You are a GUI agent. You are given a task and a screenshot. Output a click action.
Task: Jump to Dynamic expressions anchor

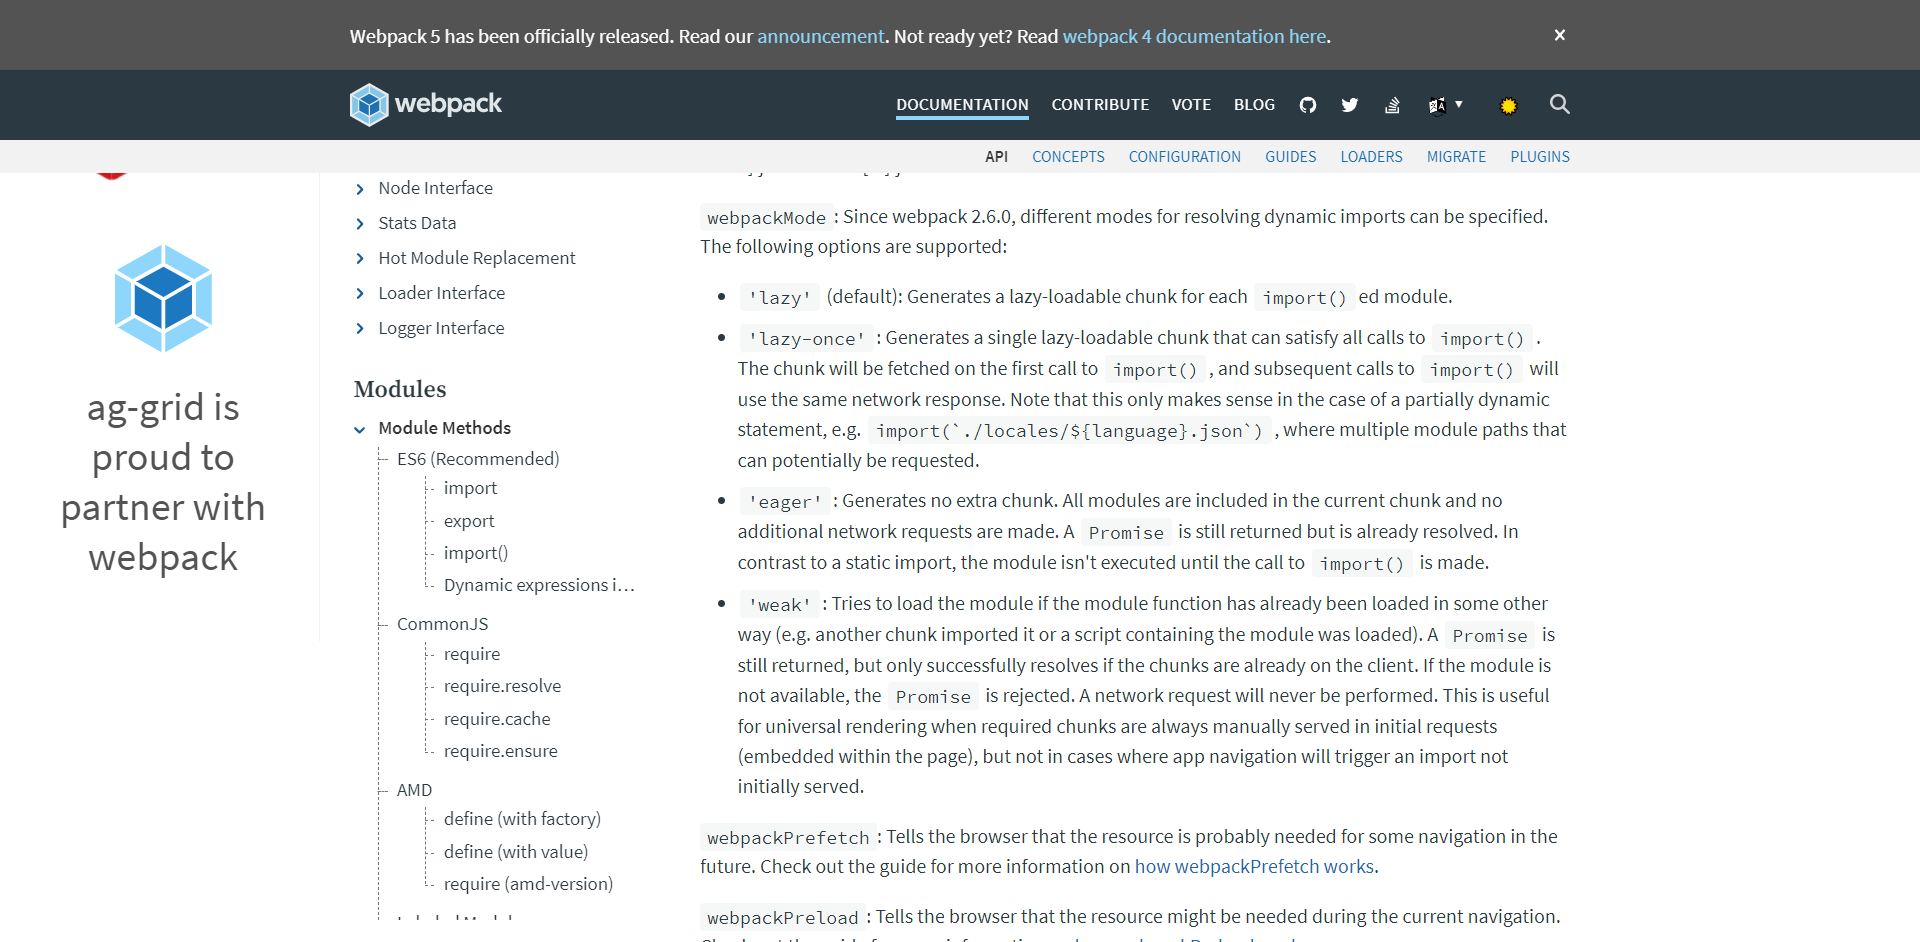pyautogui.click(x=539, y=585)
